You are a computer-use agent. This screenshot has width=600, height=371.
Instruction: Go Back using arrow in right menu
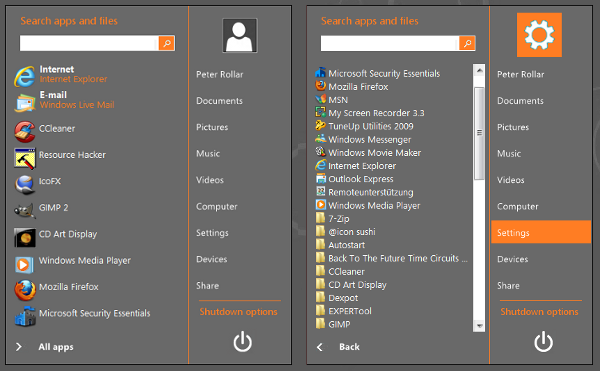[320, 347]
